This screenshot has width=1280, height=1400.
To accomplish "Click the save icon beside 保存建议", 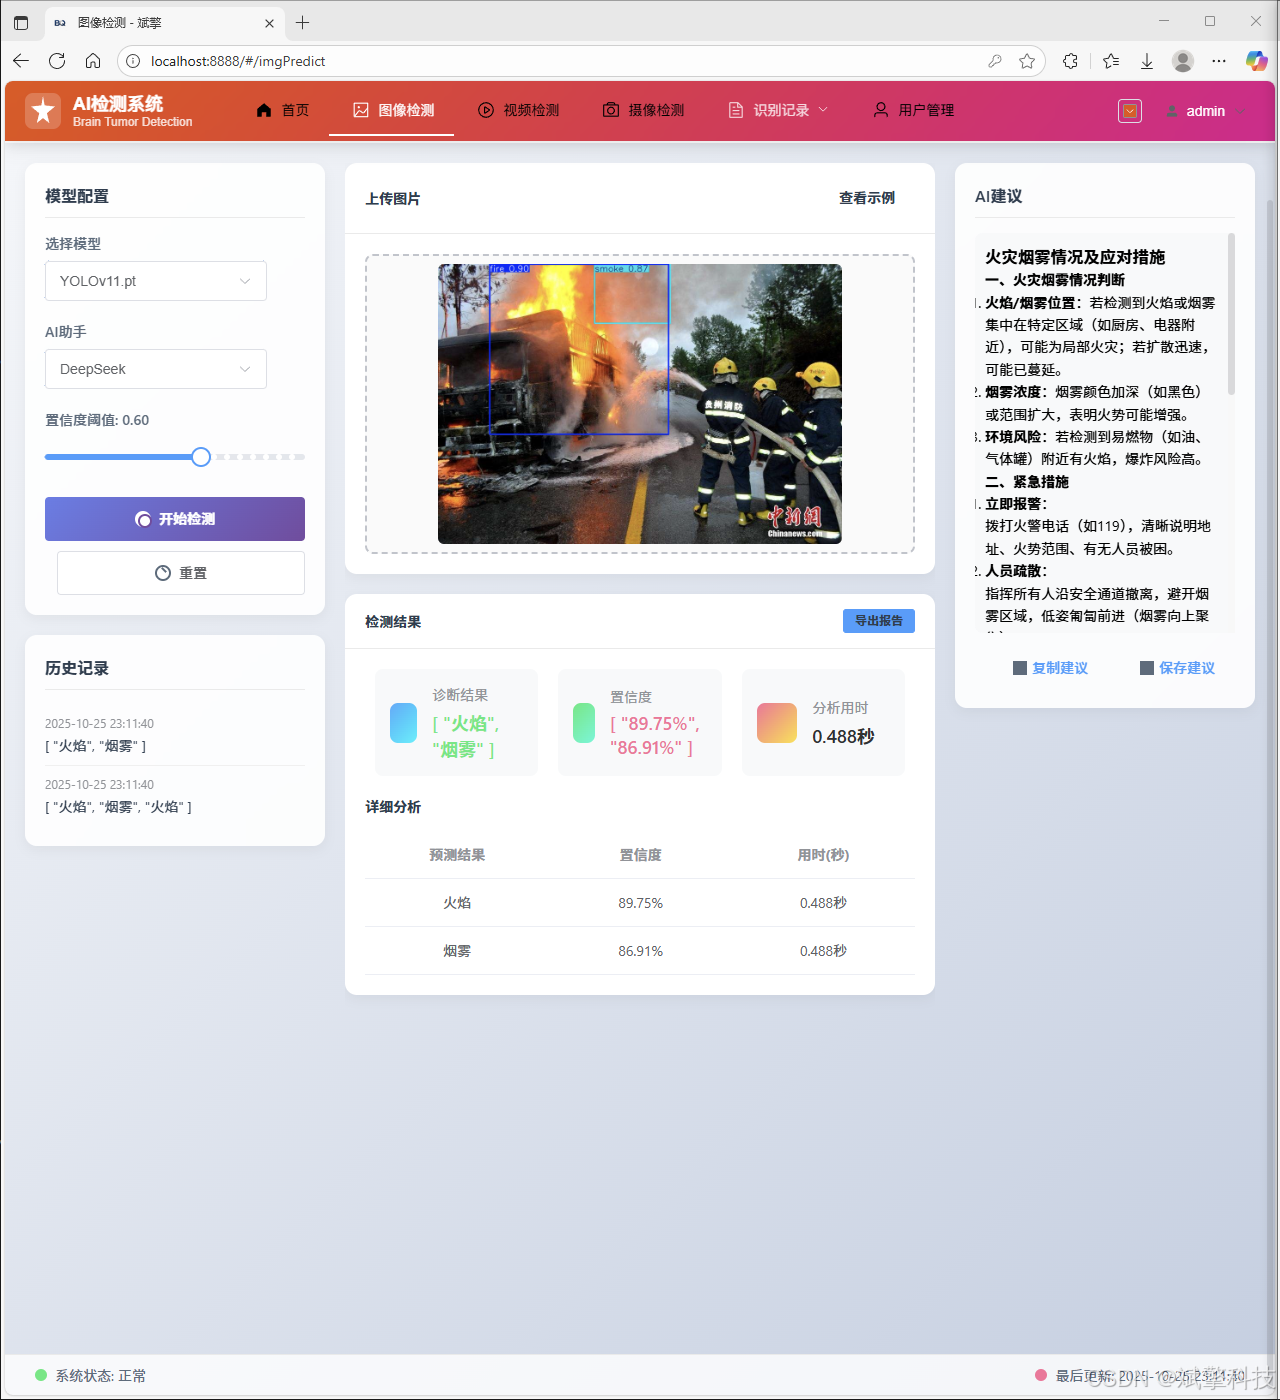I will coord(1146,668).
